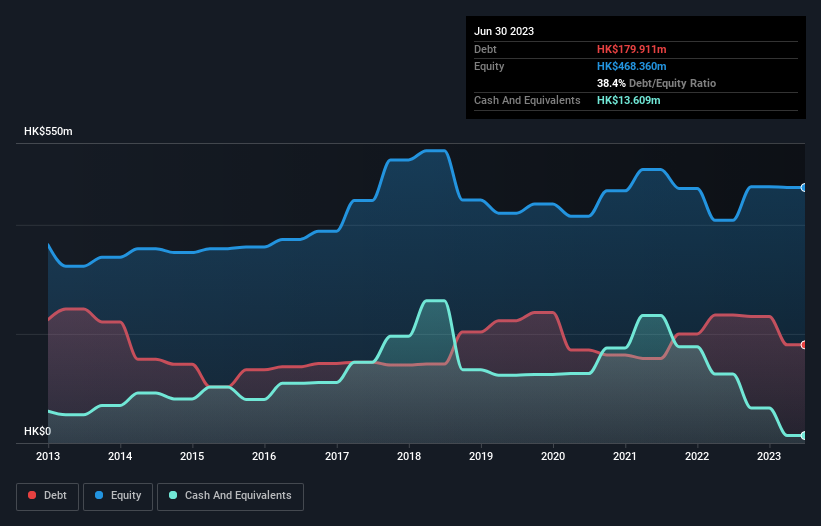Toggle Cash And Equivalents legend button
The height and width of the screenshot is (526, 821).
(x=230, y=496)
